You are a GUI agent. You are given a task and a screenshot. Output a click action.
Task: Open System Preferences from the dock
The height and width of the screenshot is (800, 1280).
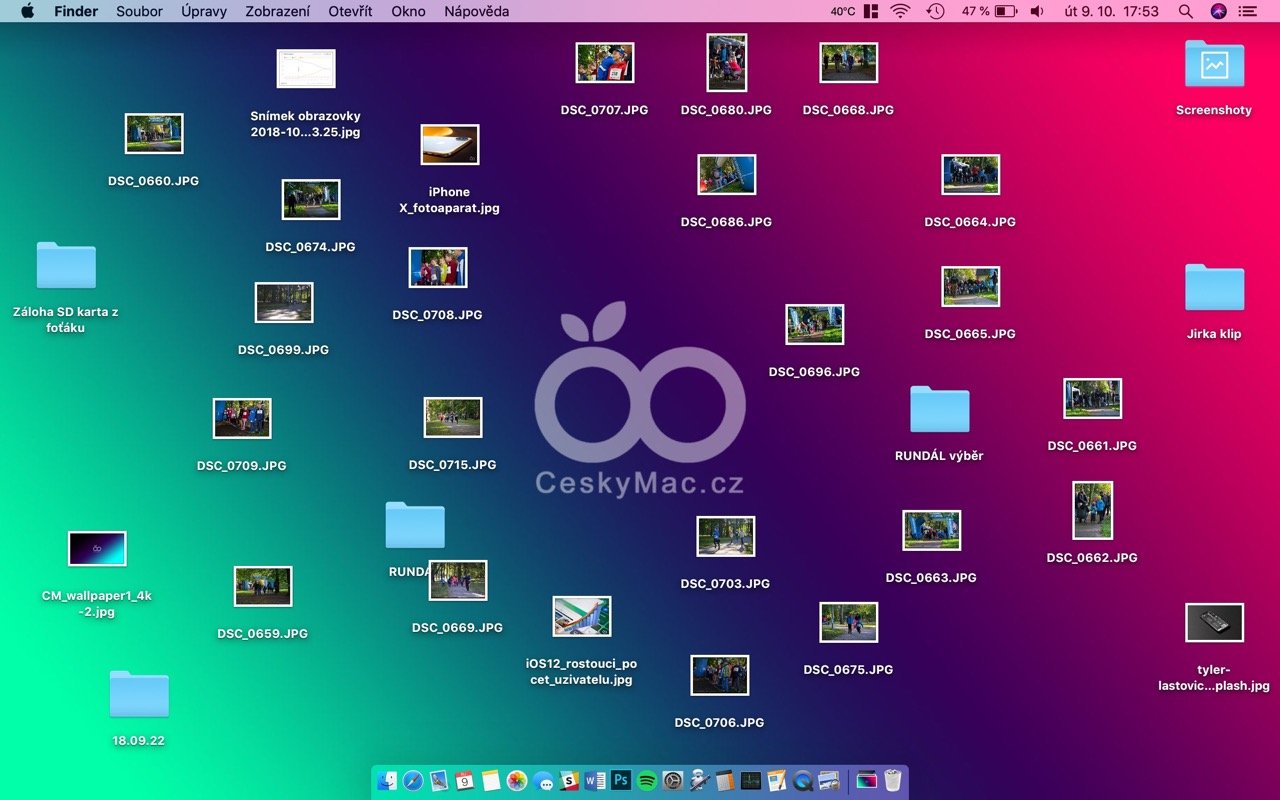coord(673,781)
